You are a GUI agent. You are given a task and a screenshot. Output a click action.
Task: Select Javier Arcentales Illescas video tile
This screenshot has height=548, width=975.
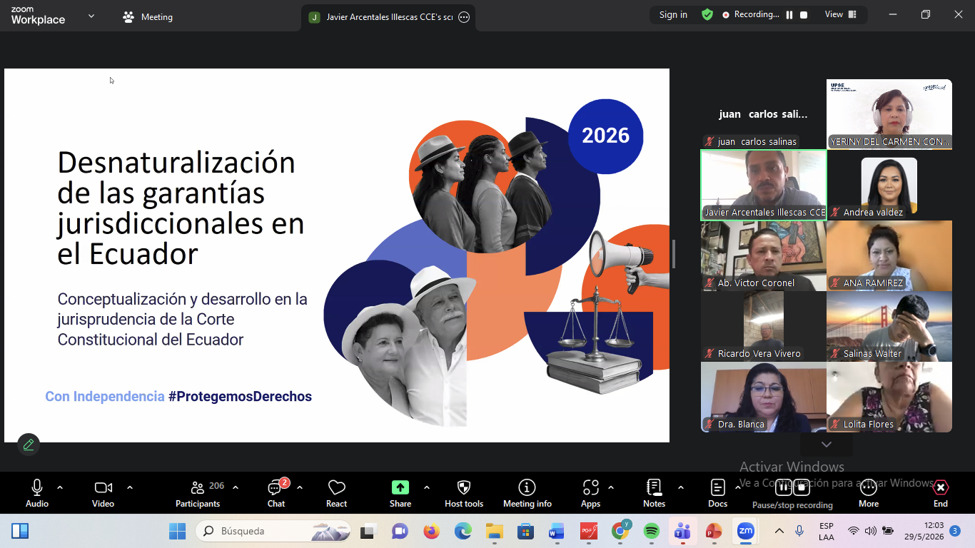tap(764, 185)
